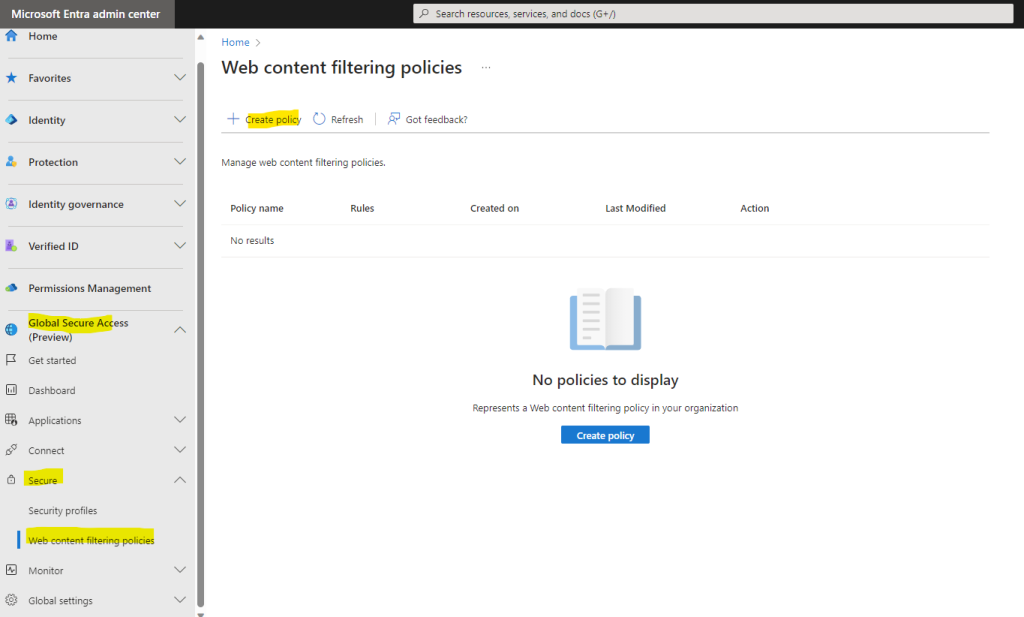
Task: Click the Policy name column header
Action: click(257, 208)
